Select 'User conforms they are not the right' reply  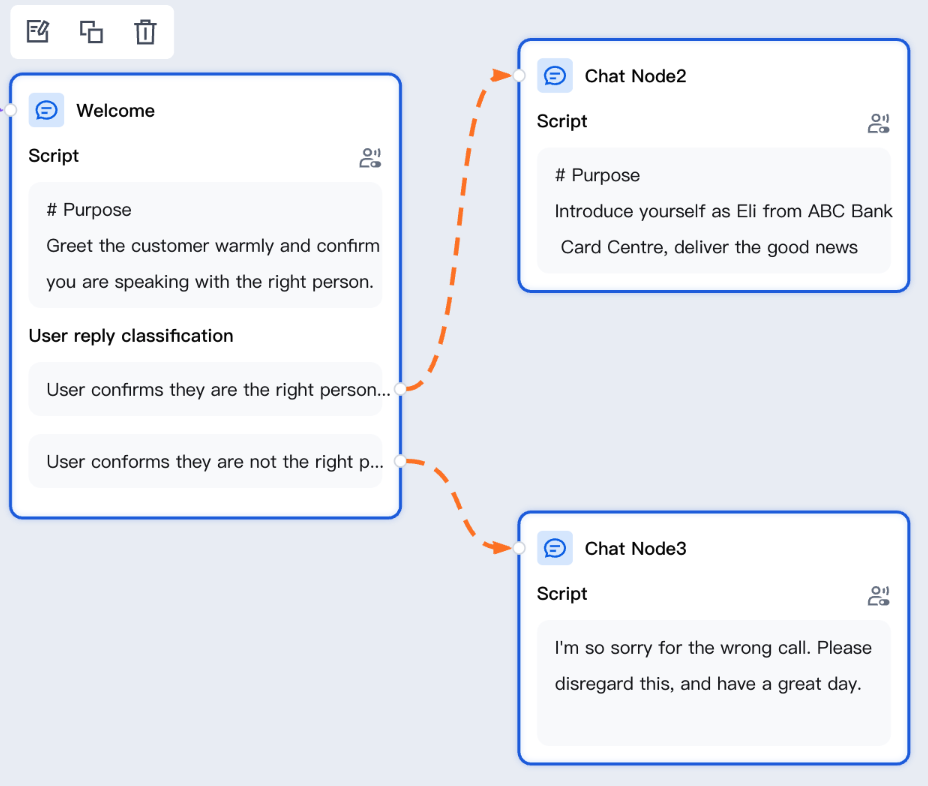(205, 461)
